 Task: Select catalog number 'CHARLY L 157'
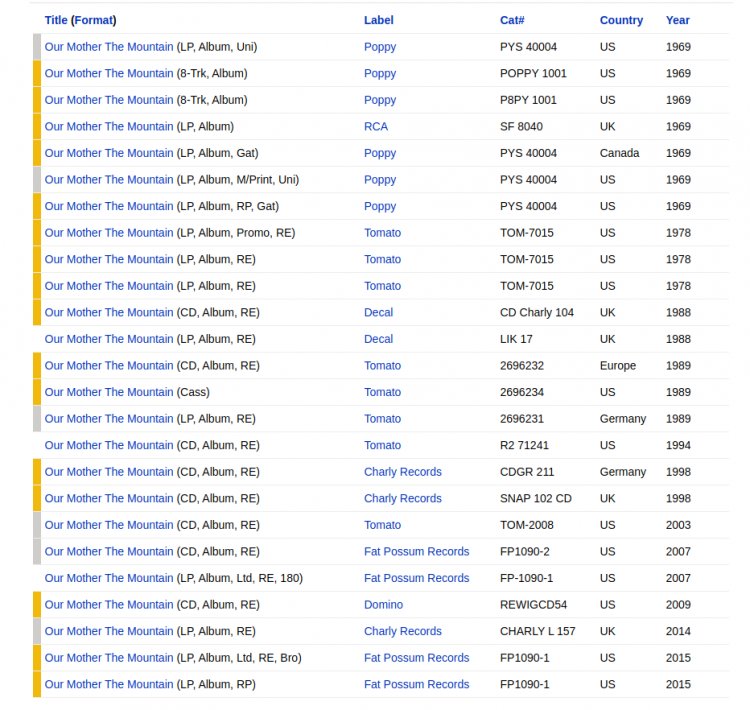click(538, 631)
